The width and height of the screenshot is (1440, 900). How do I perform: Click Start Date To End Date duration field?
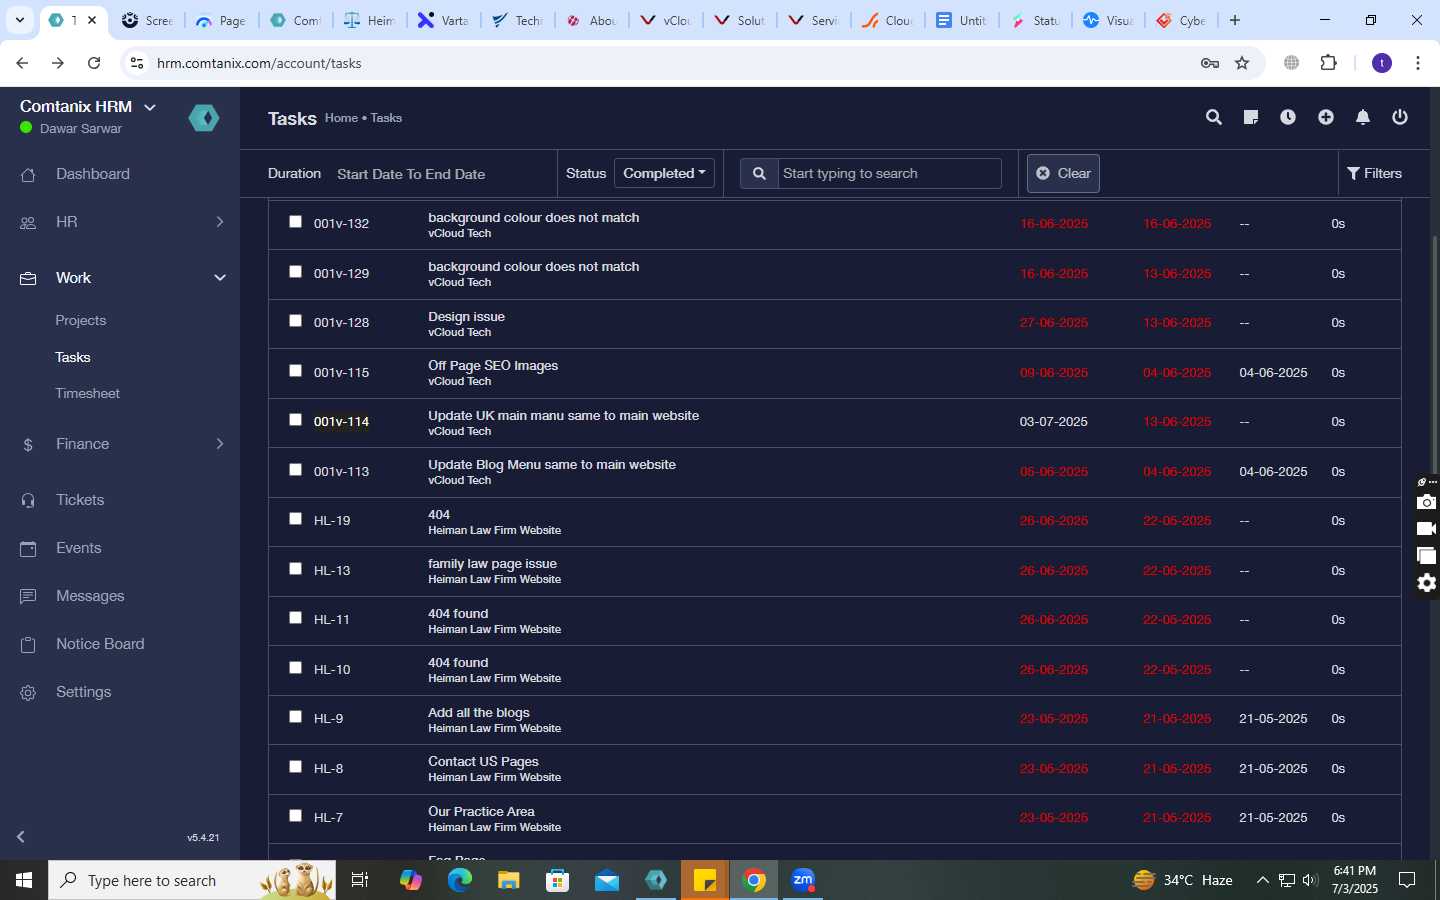click(411, 174)
